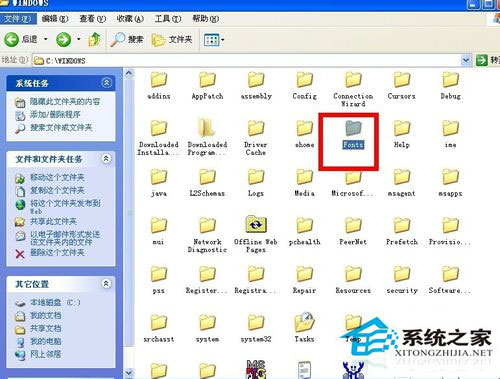
Task: Collapse the 系统任务 panel
Action: tap(106, 82)
